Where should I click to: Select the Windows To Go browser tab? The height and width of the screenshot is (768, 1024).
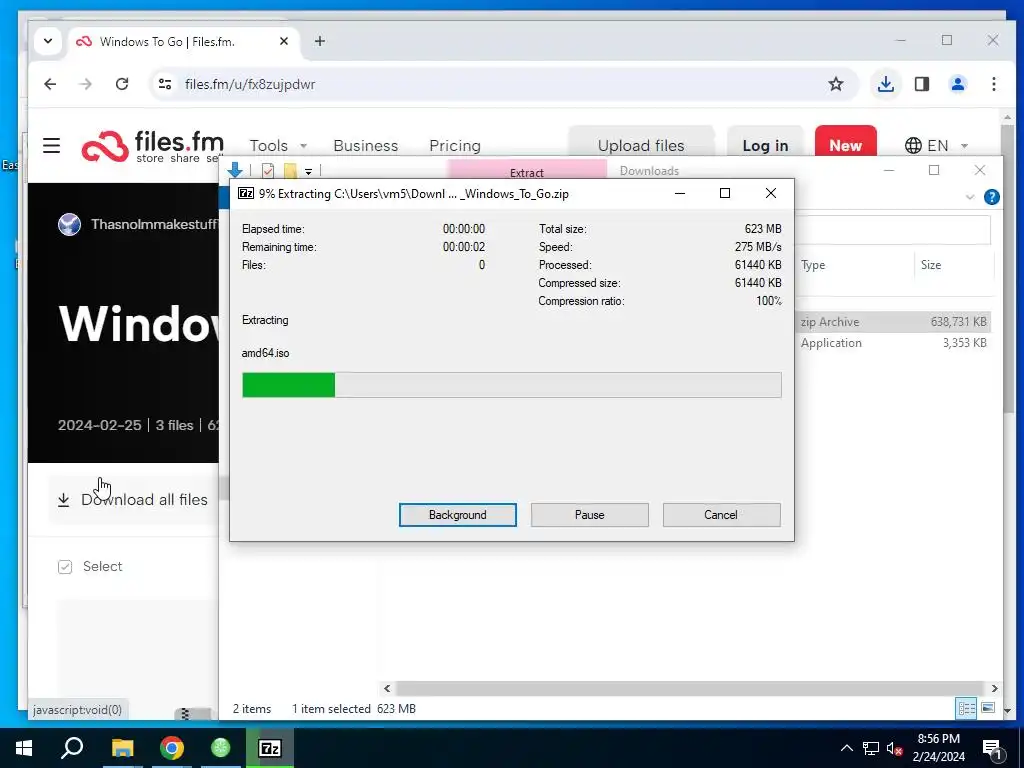click(x=183, y=41)
